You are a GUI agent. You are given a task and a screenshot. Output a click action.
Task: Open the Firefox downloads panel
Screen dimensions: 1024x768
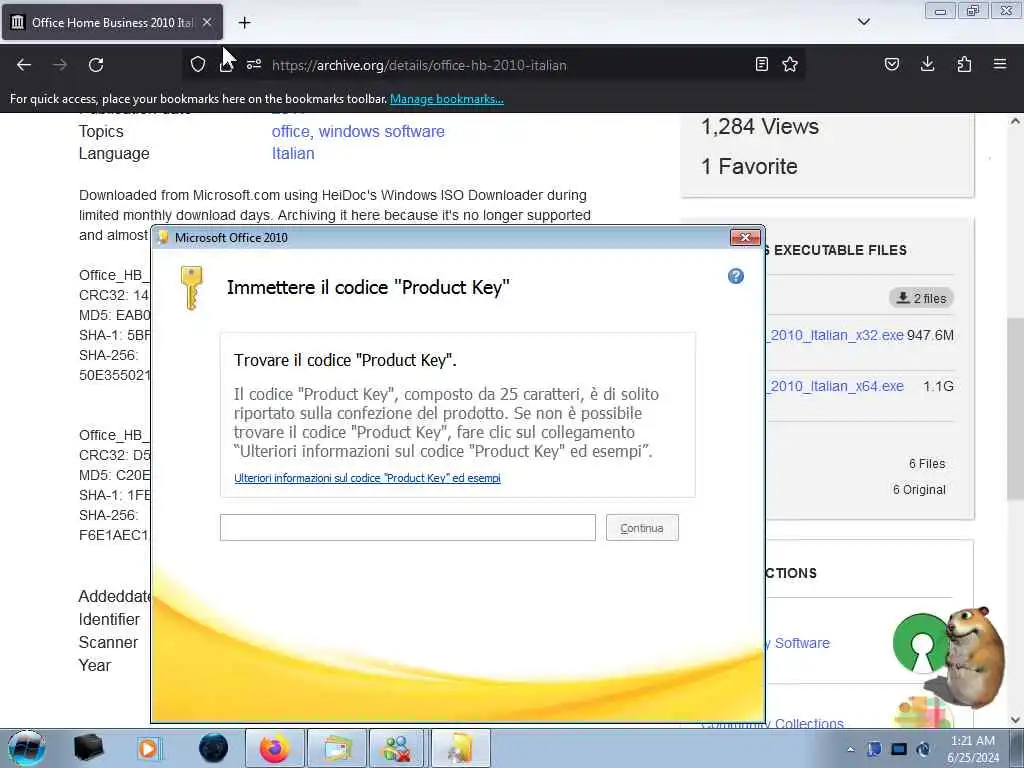tap(927, 64)
